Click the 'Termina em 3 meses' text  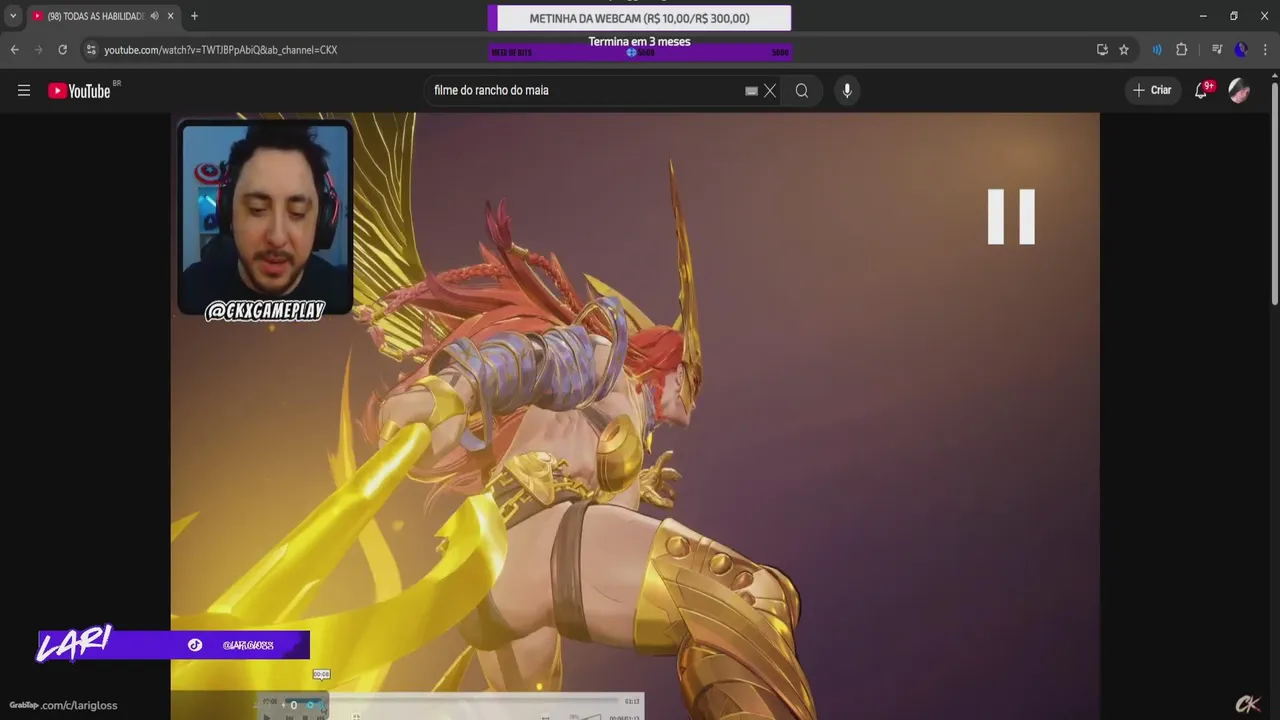[x=639, y=42]
